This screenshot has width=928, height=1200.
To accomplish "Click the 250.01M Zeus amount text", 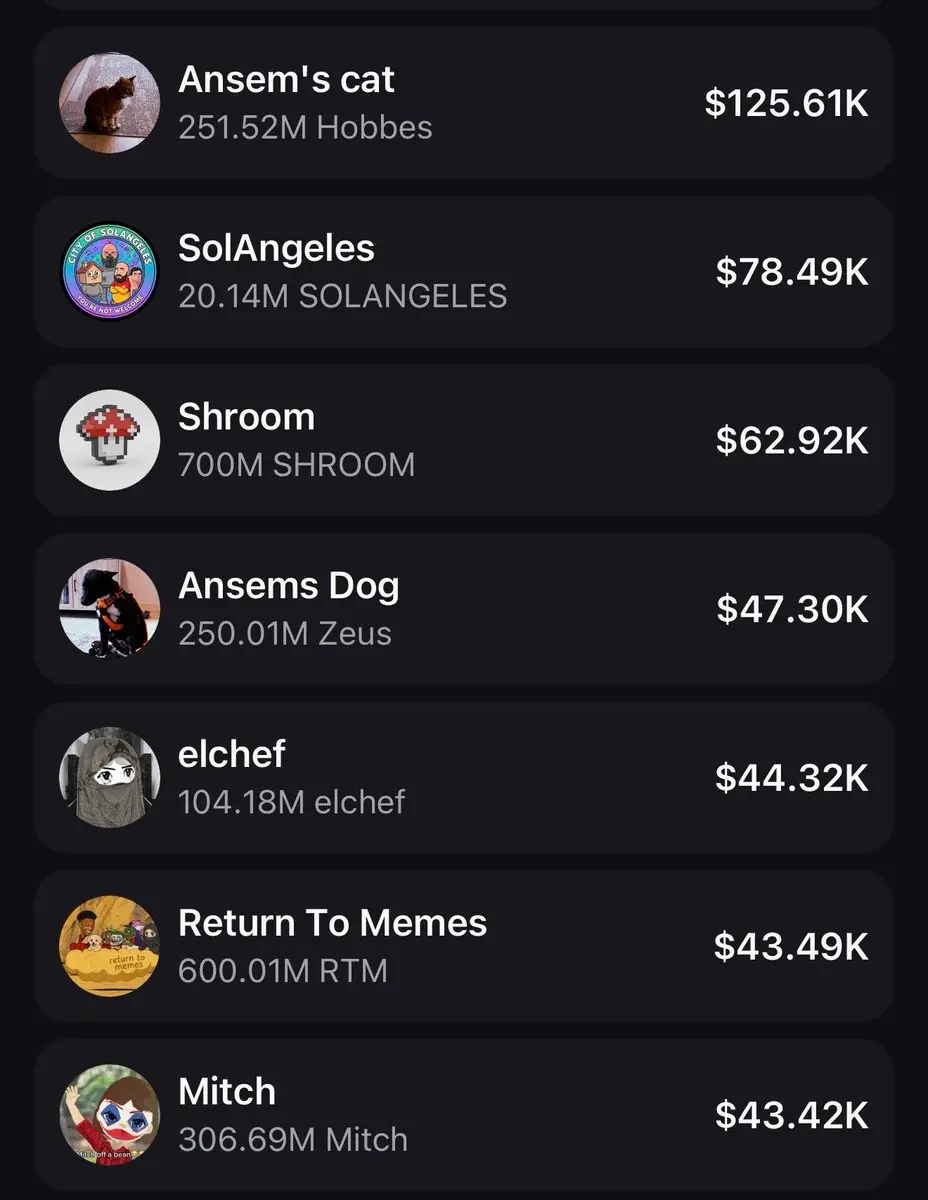I will (x=285, y=633).
